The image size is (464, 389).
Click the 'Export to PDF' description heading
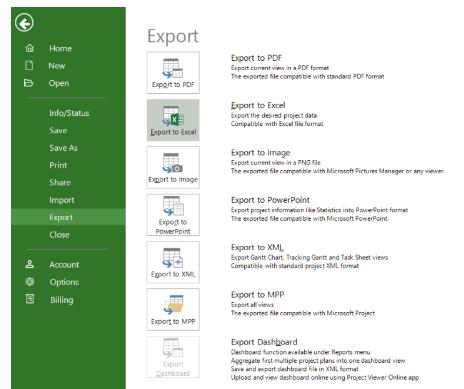click(x=256, y=58)
